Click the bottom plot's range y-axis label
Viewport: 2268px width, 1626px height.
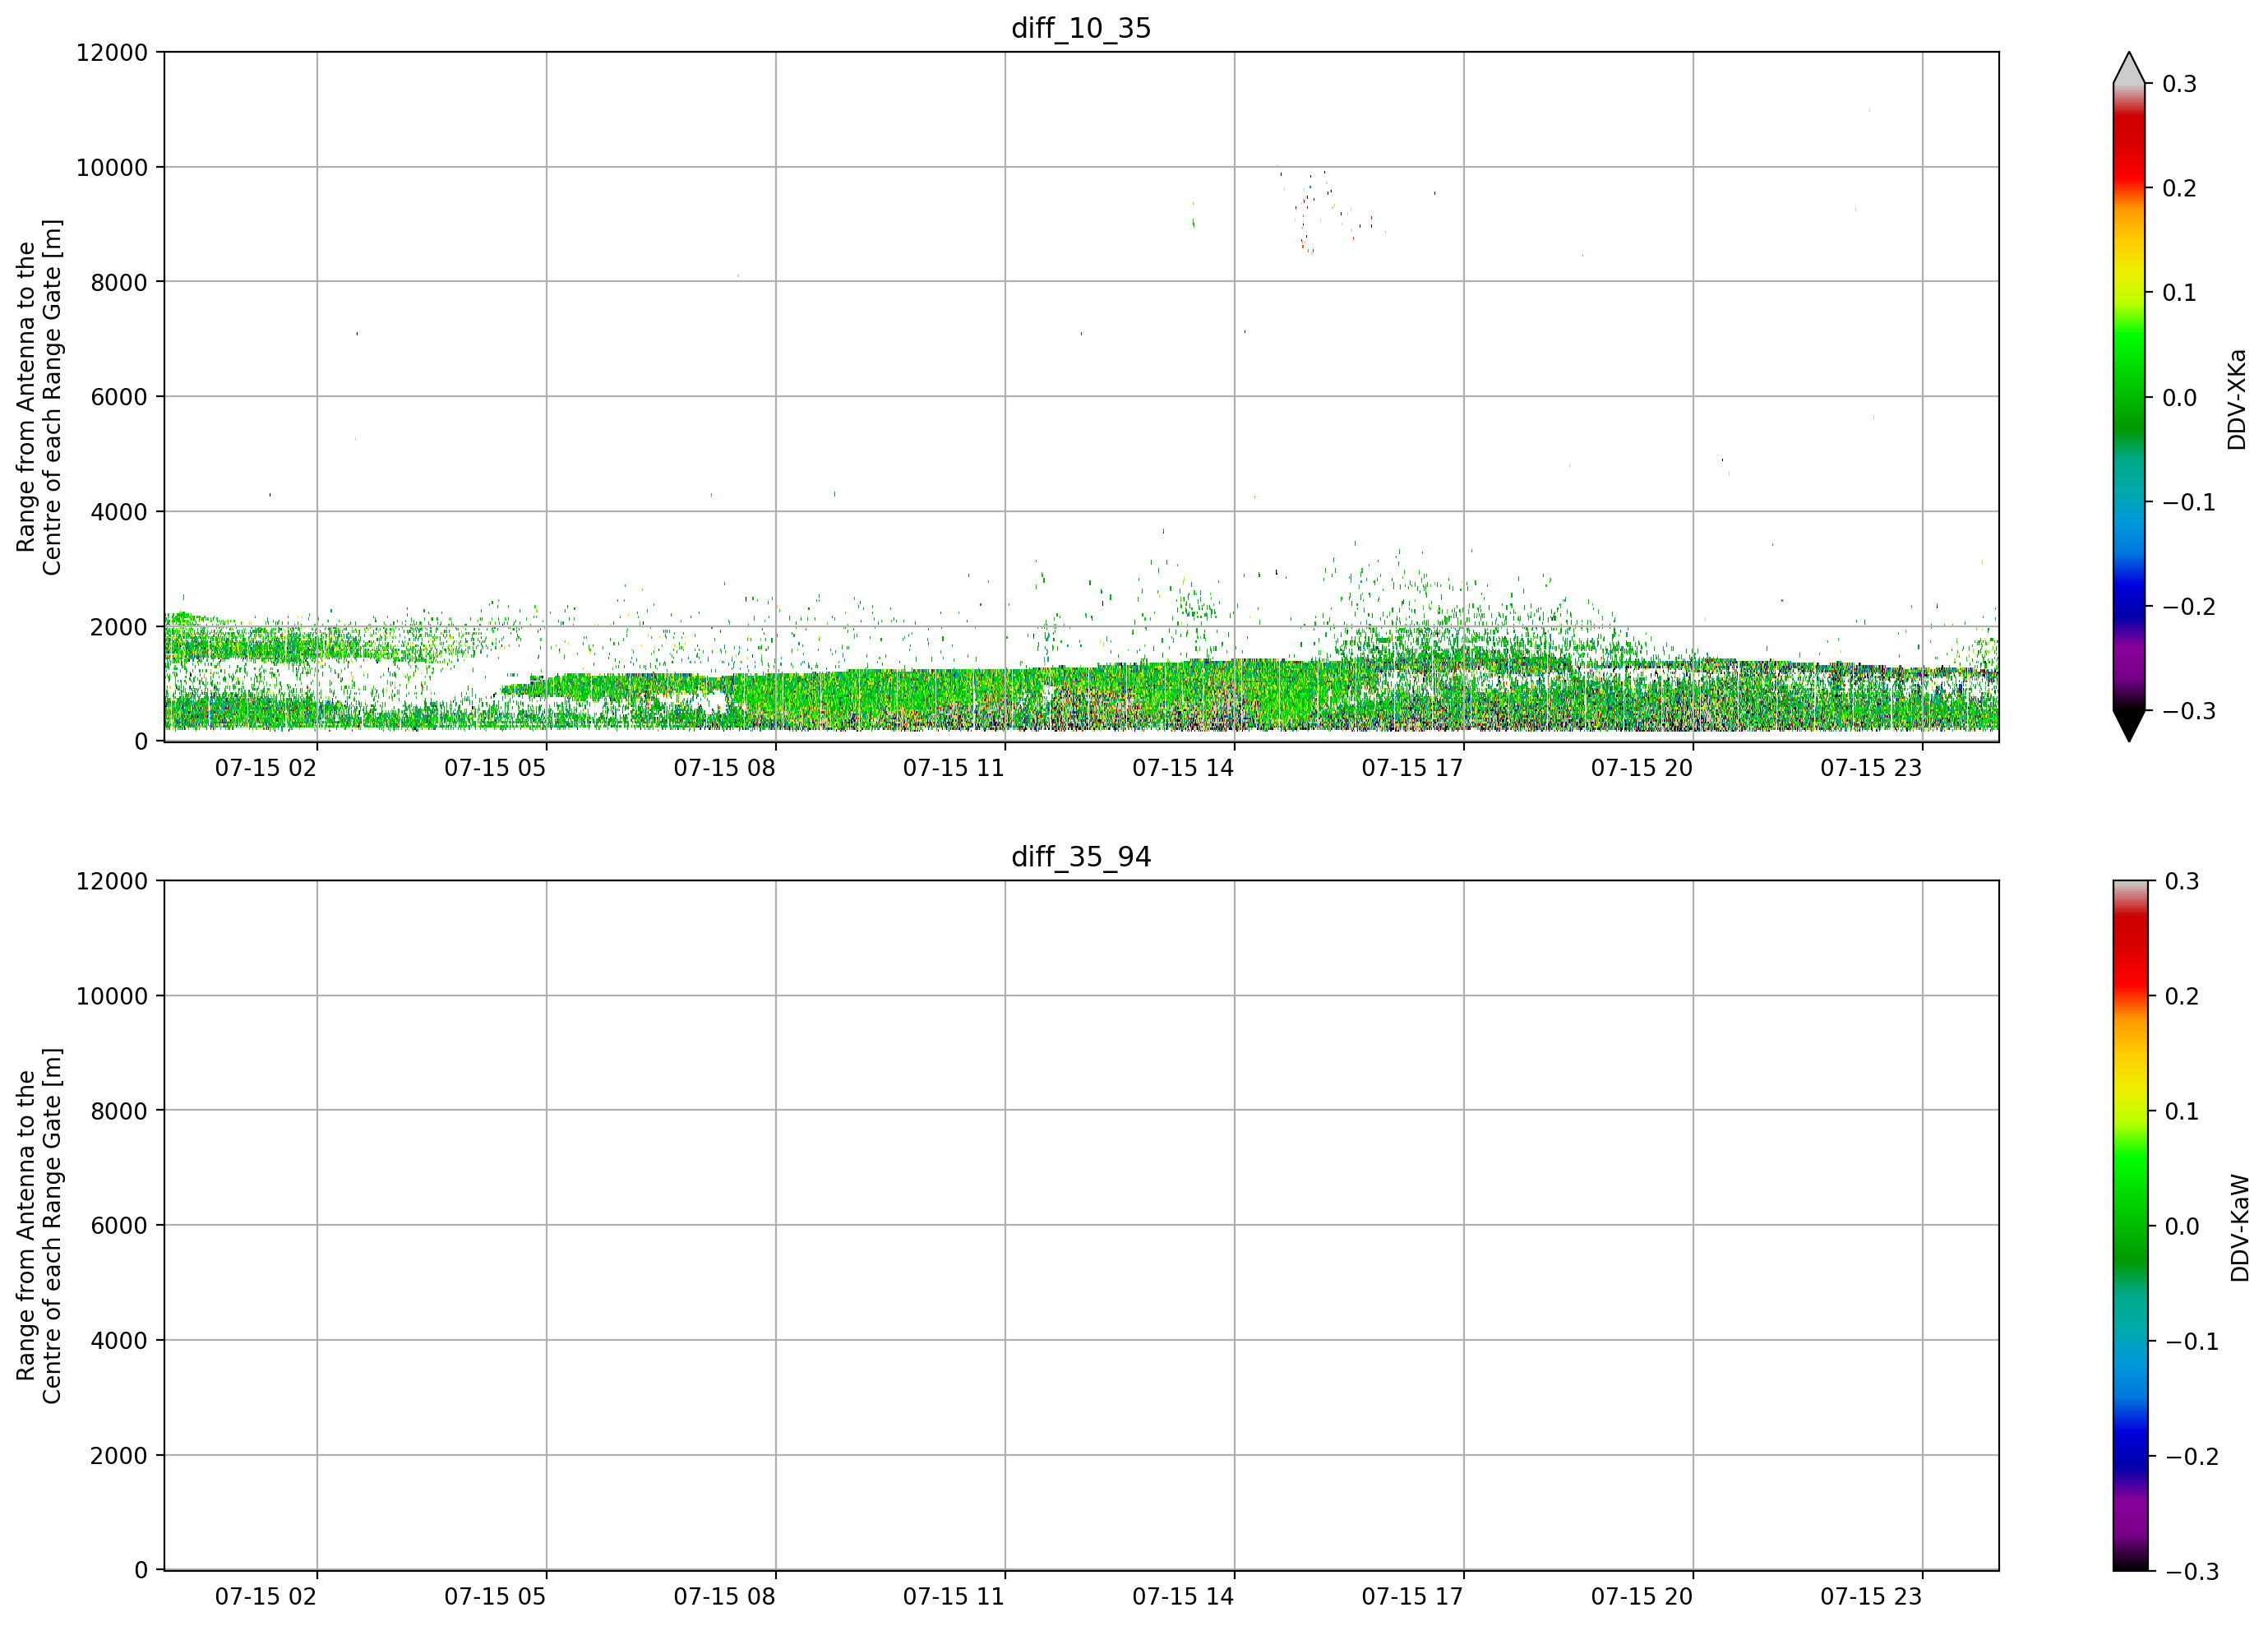point(39,1225)
